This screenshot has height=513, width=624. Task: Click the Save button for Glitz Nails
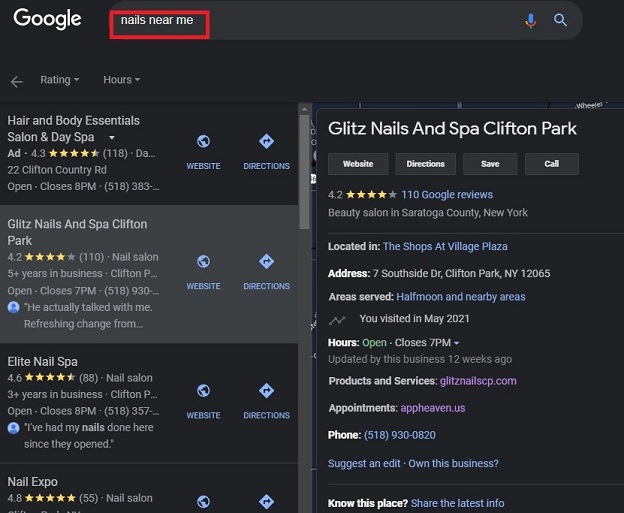coord(490,164)
